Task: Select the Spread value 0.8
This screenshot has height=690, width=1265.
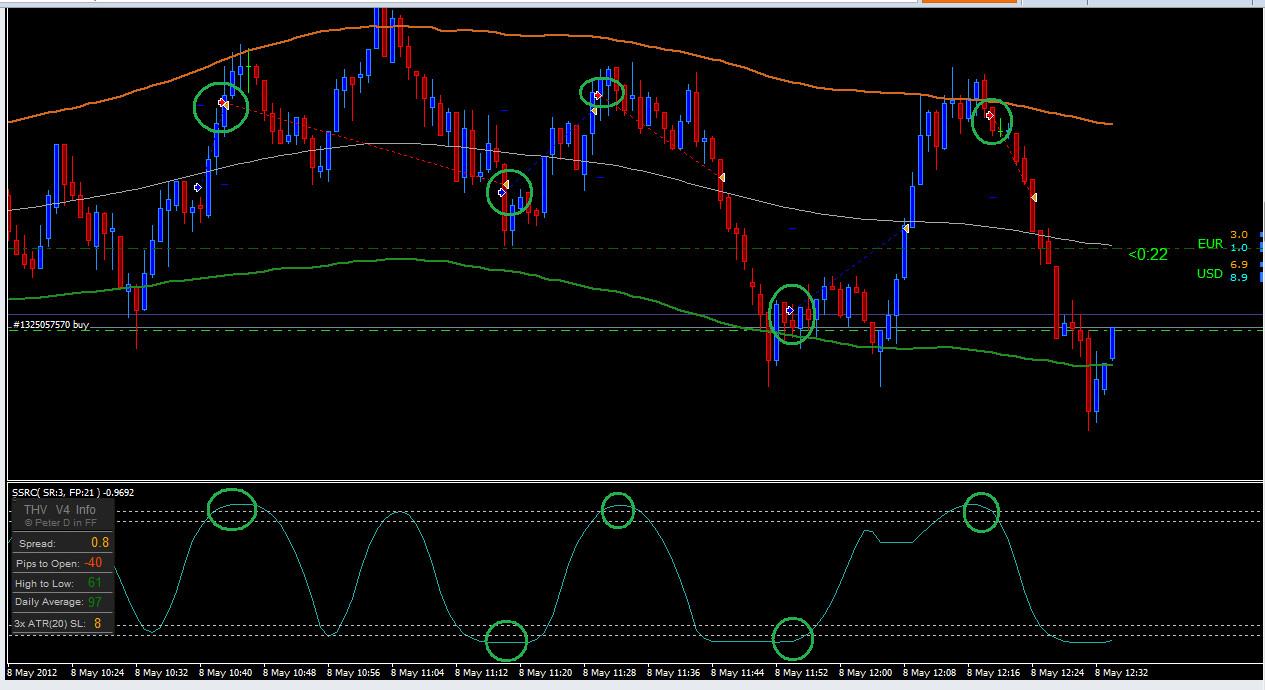Action: (99, 543)
